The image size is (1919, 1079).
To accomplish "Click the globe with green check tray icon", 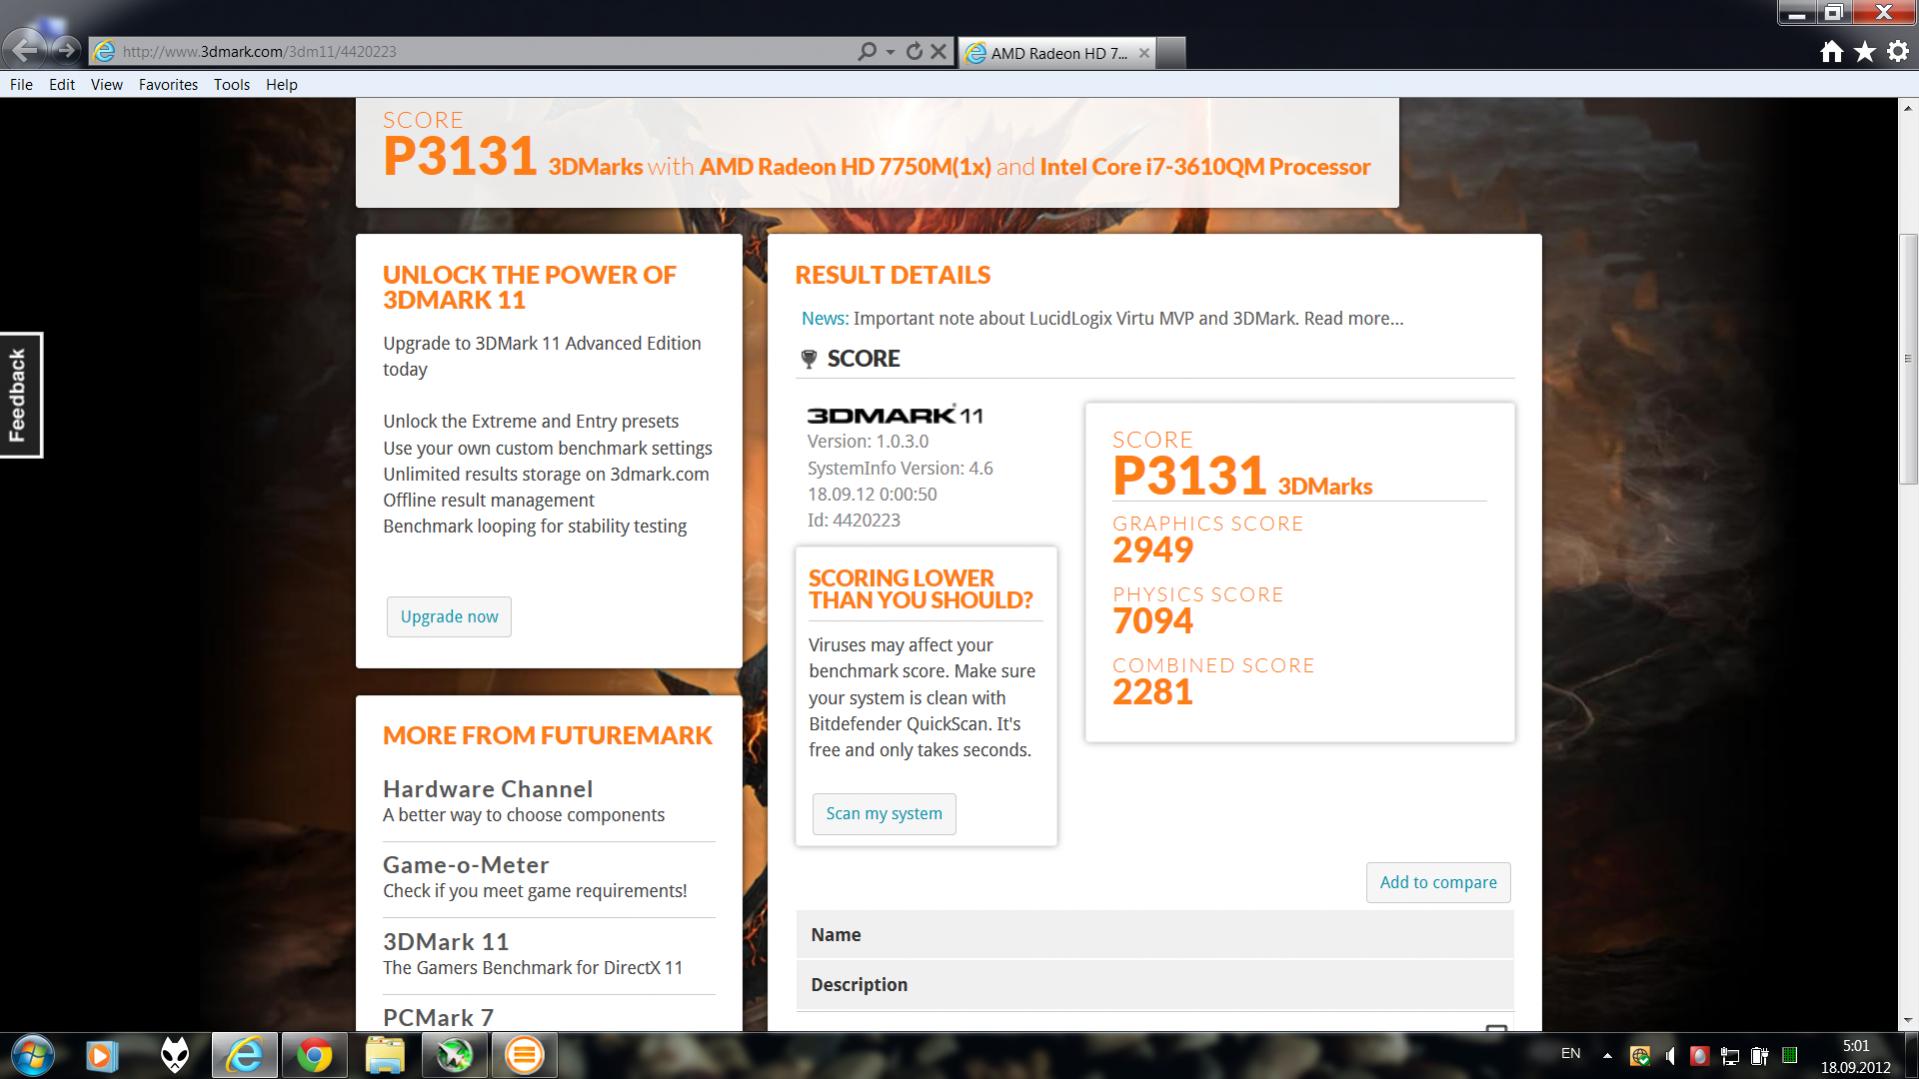I will pos(1640,1055).
